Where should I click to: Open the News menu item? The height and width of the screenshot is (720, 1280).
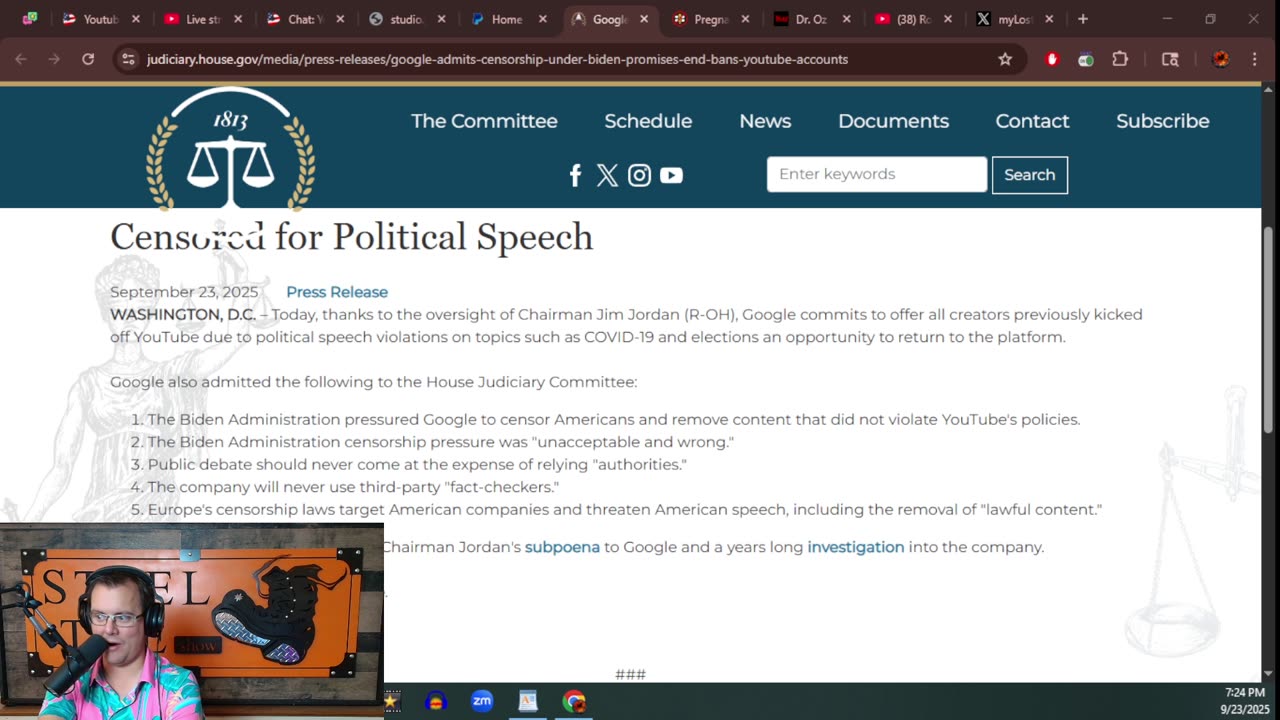pos(765,121)
